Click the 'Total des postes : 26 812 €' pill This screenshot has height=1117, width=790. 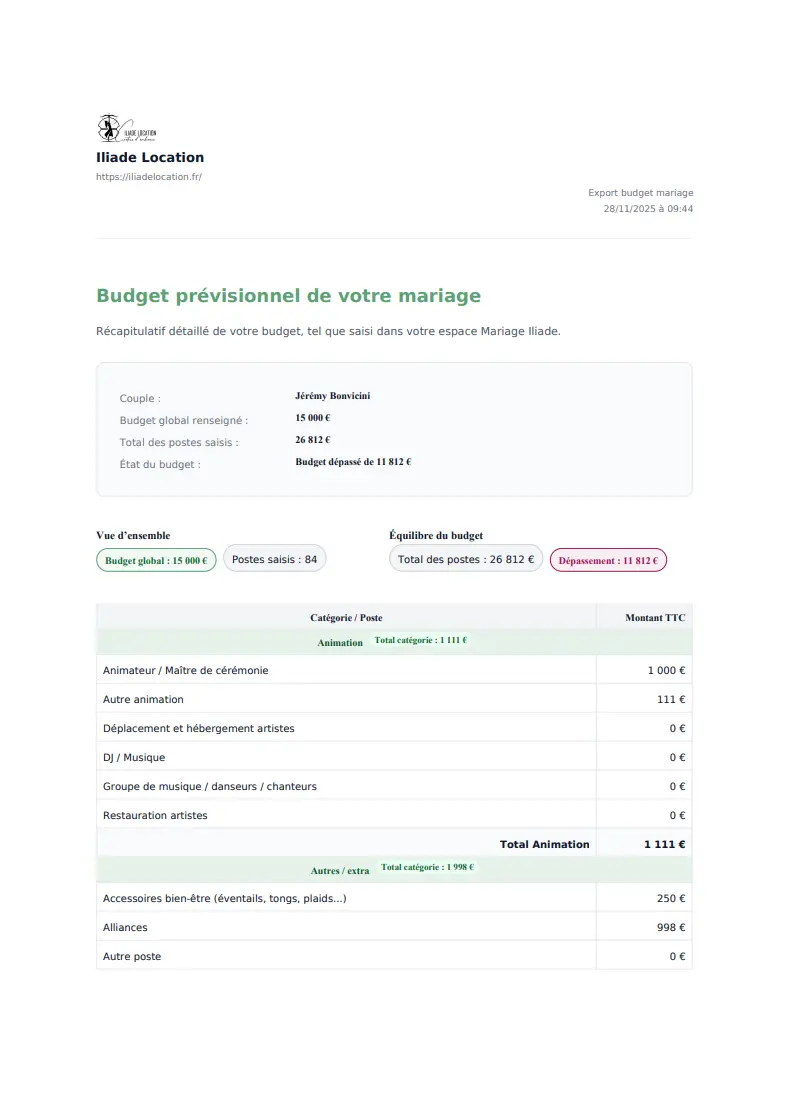pyautogui.click(x=466, y=559)
